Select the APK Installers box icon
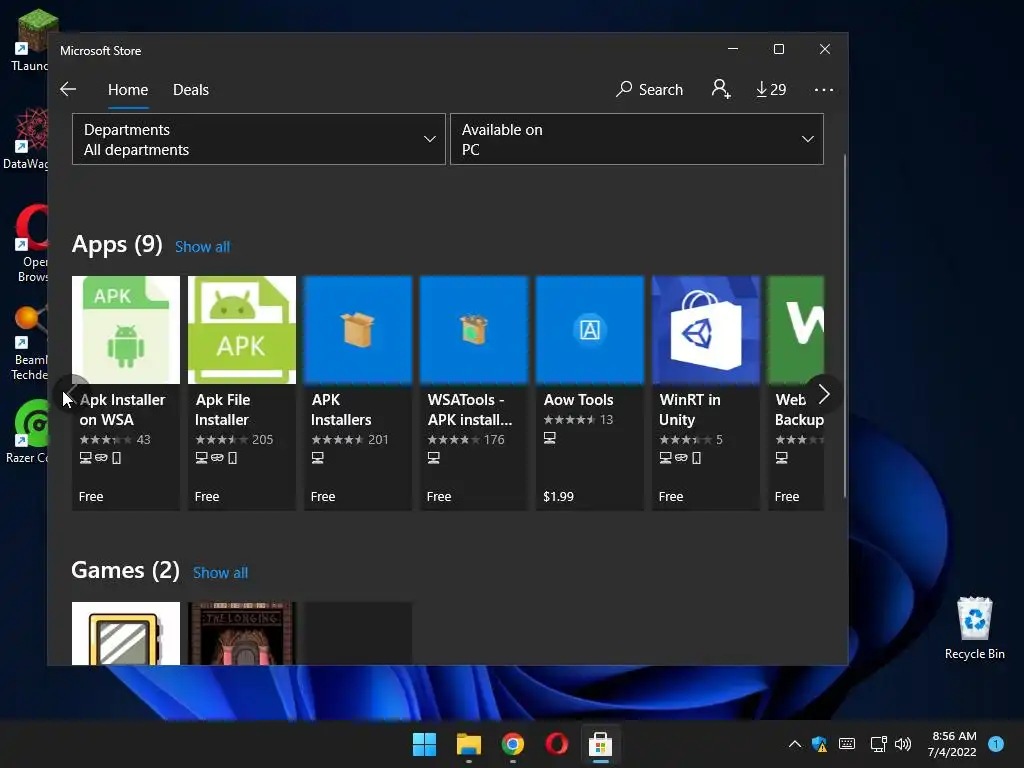1024x768 pixels. click(358, 330)
